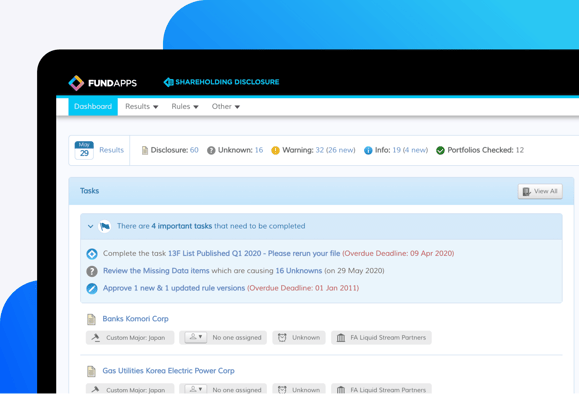The width and height of the screenshot is (579, 394).
Task: Click Portfolios Checked: 12 text
Action: (x=486, y=150)
